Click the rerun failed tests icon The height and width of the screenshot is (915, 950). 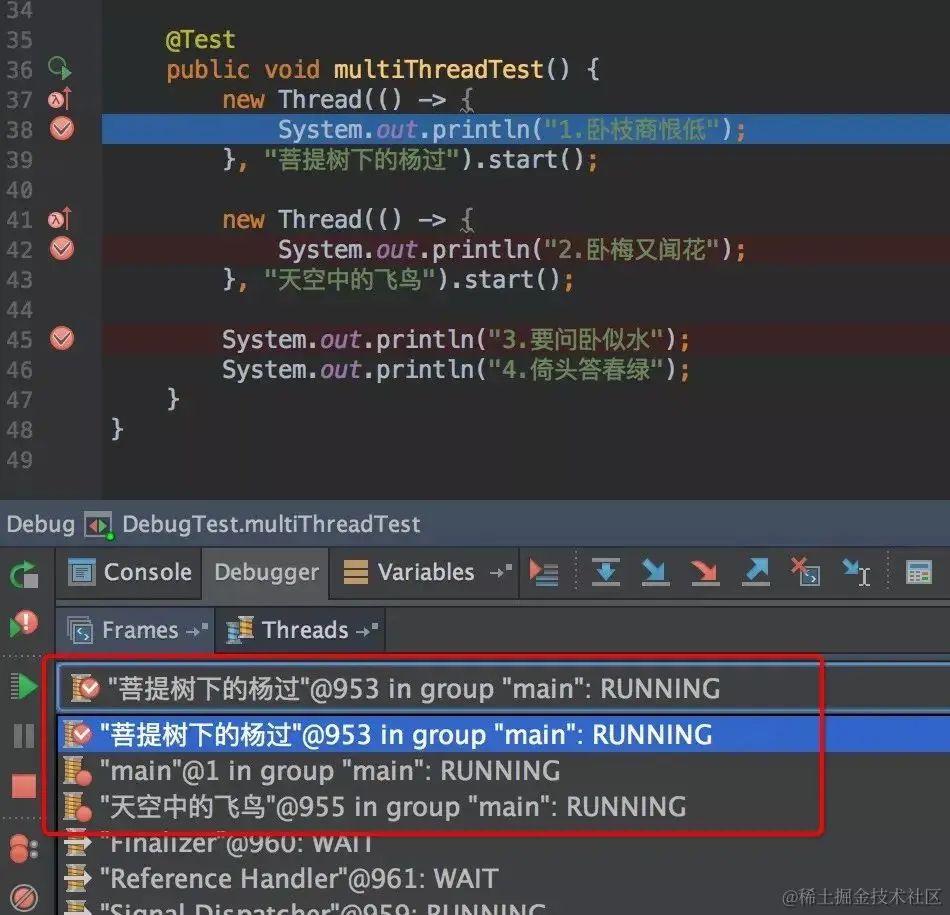click(24, 624)
